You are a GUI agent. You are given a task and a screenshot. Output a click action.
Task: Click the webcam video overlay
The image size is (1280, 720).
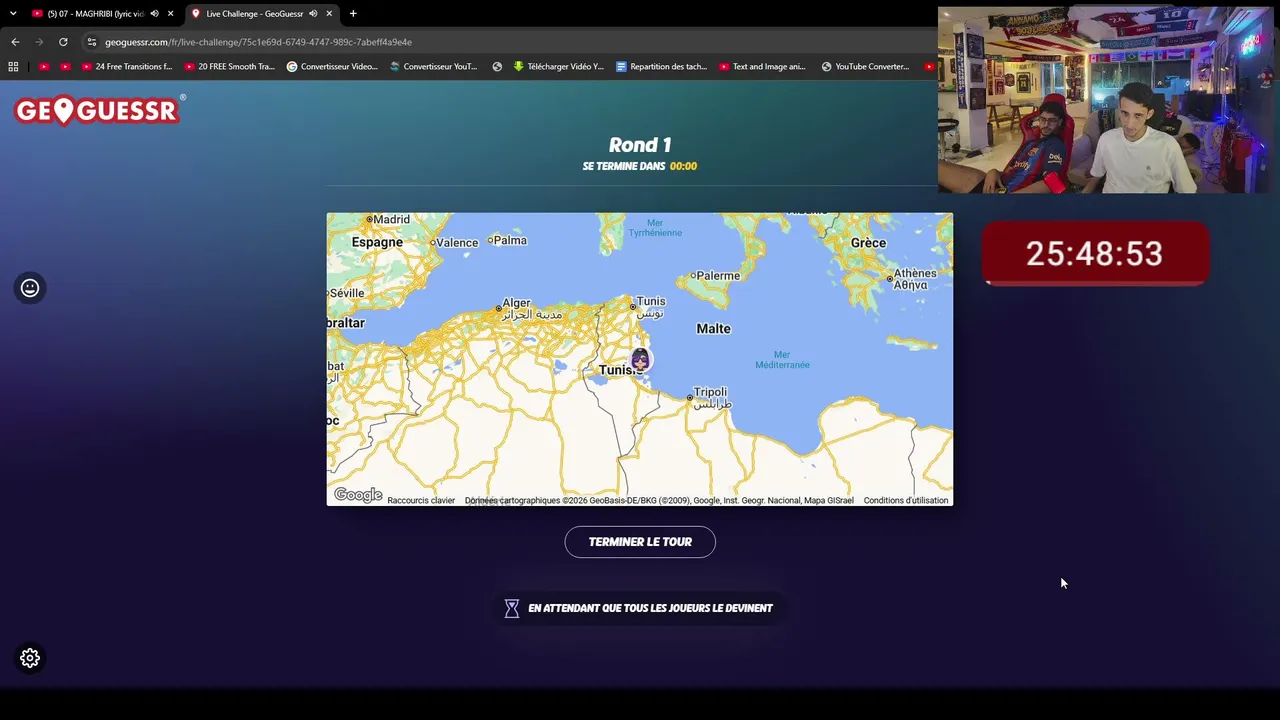click(1105, 100)
